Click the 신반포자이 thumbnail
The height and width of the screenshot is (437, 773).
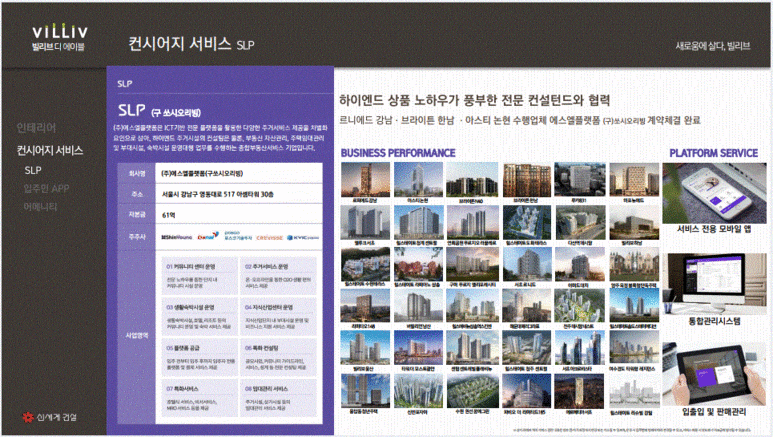tap(418, 391)
